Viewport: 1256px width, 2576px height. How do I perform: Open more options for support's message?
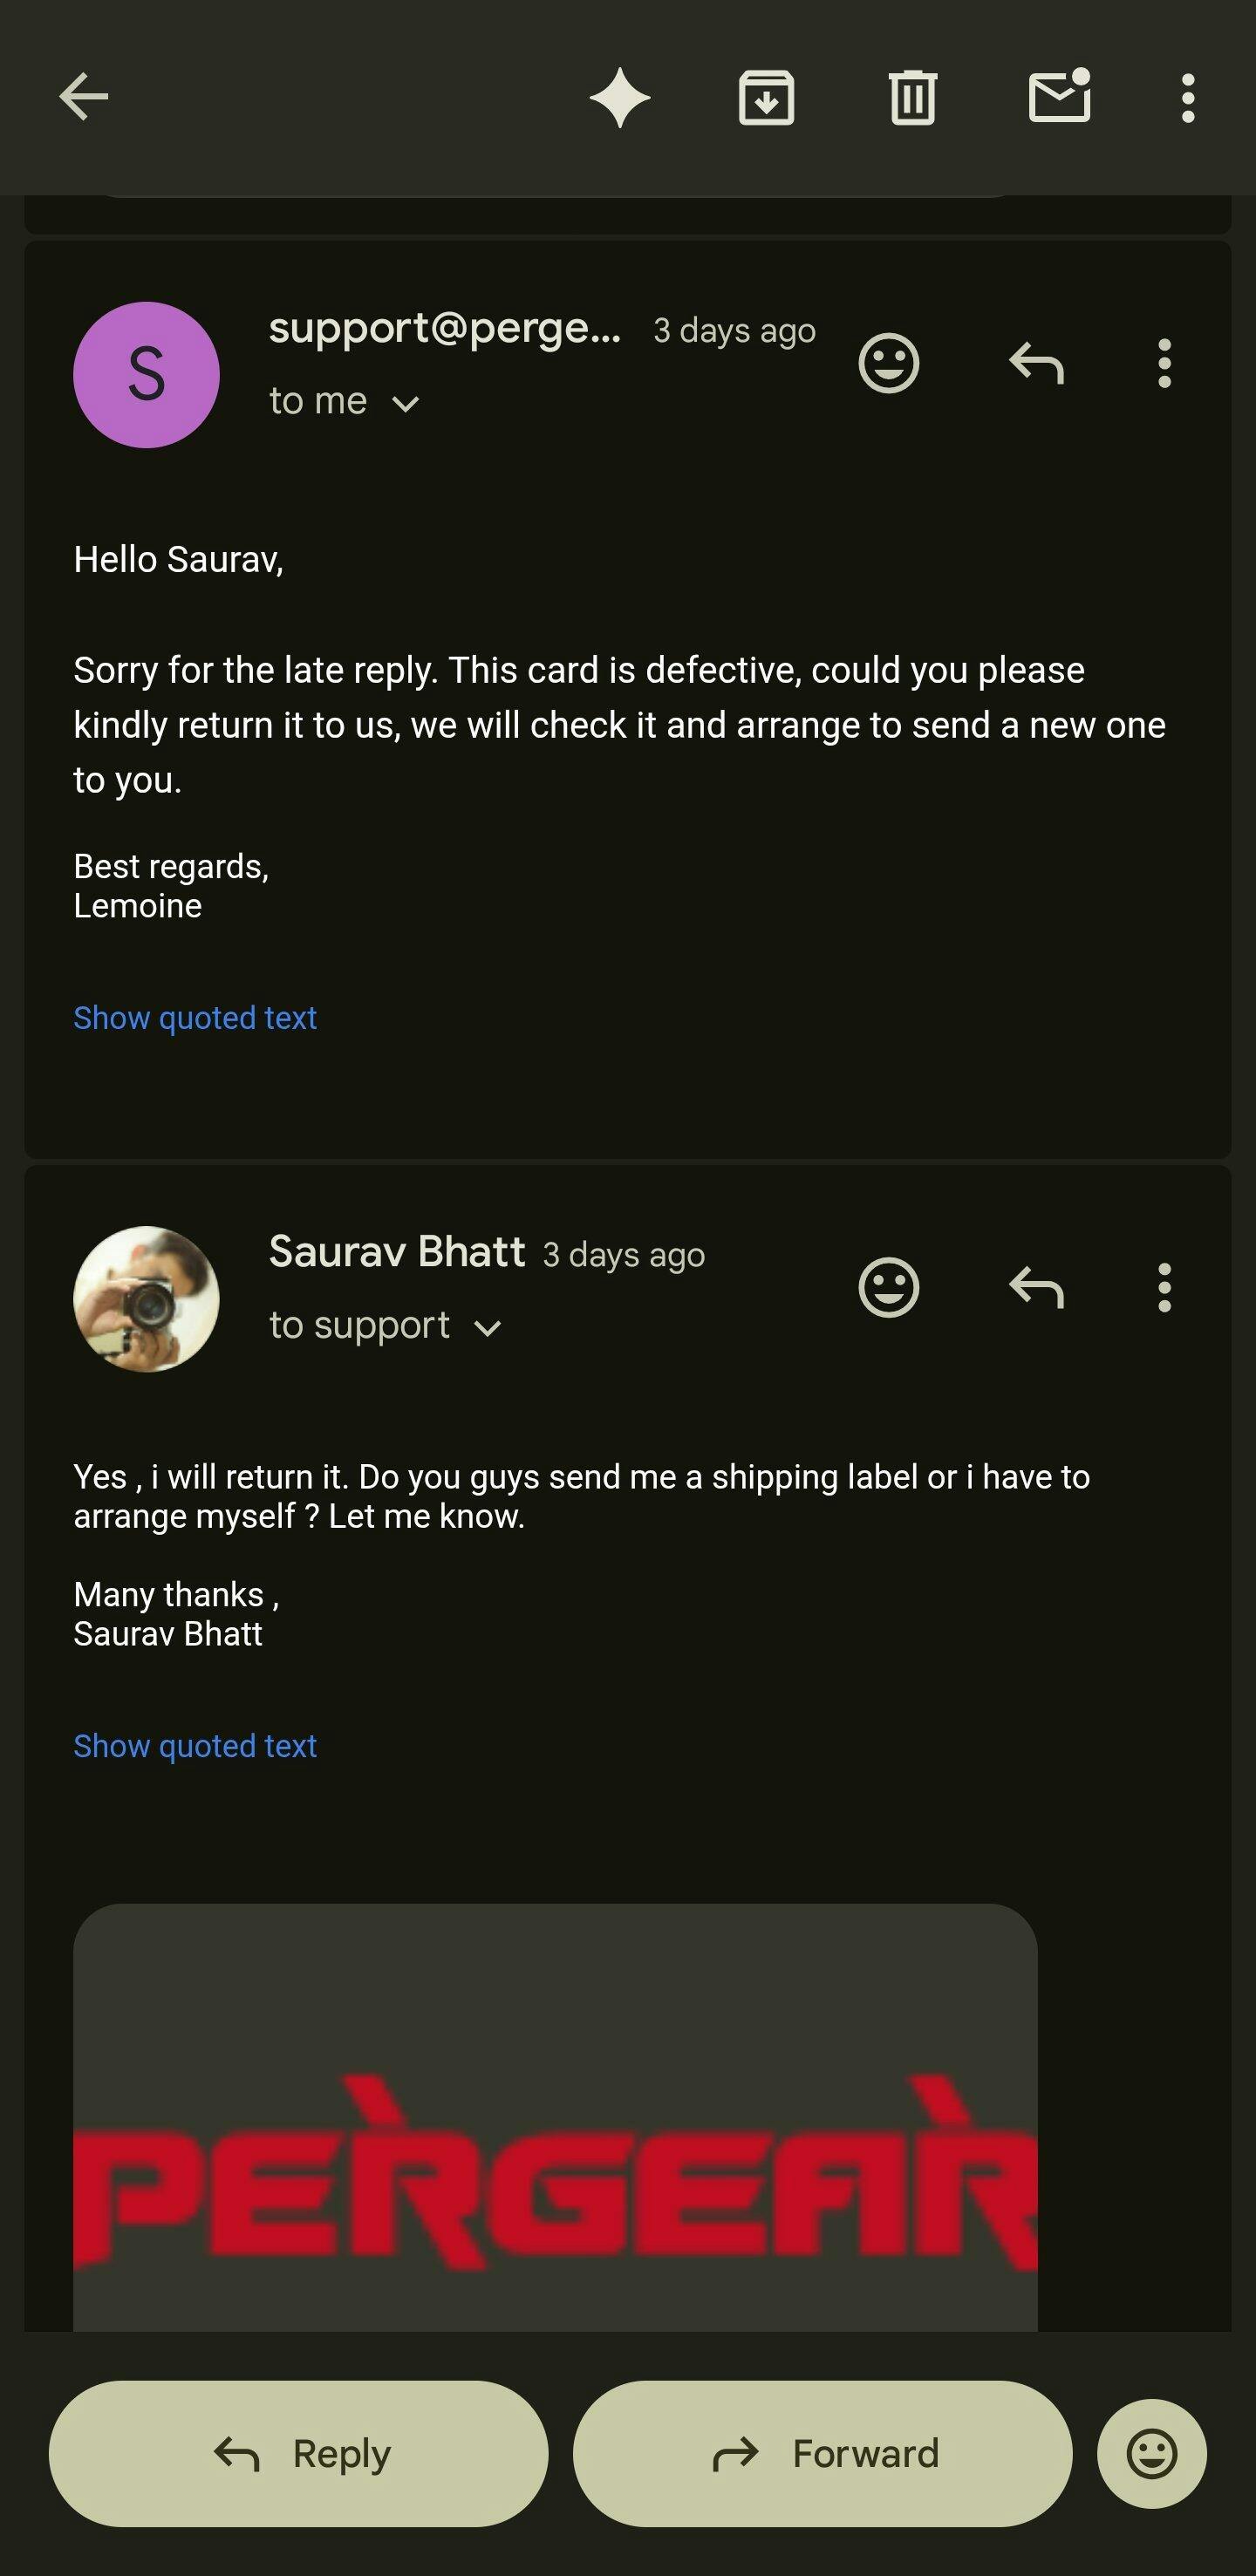coord(1164,363)
